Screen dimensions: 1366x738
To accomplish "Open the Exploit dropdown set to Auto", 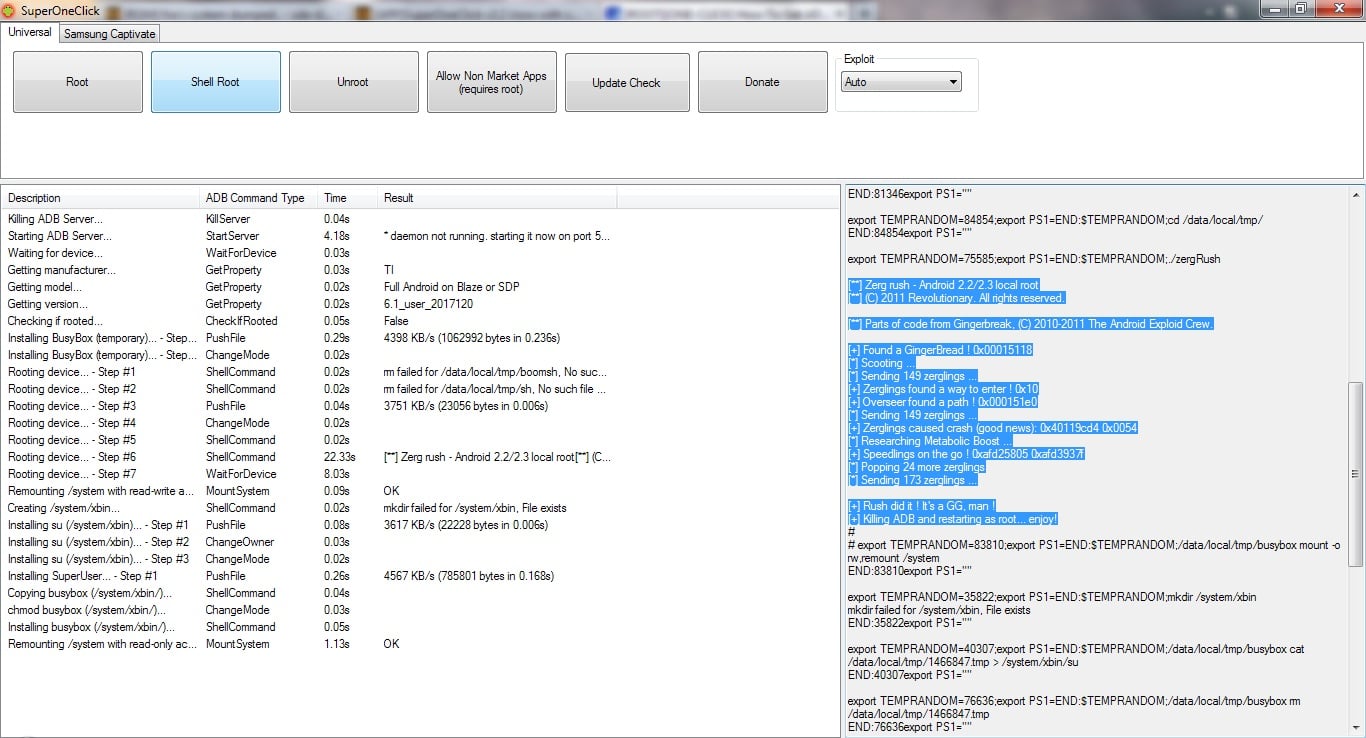I will tap(901, 82).
